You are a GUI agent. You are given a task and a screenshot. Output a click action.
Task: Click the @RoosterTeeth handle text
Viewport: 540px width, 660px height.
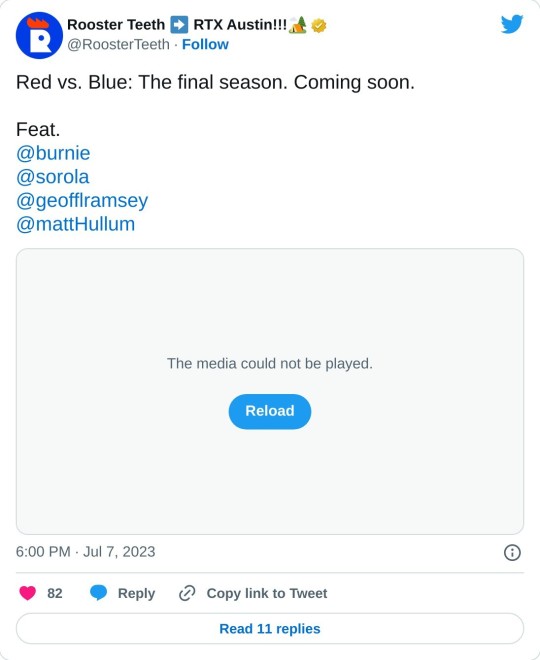click(118, 44)
